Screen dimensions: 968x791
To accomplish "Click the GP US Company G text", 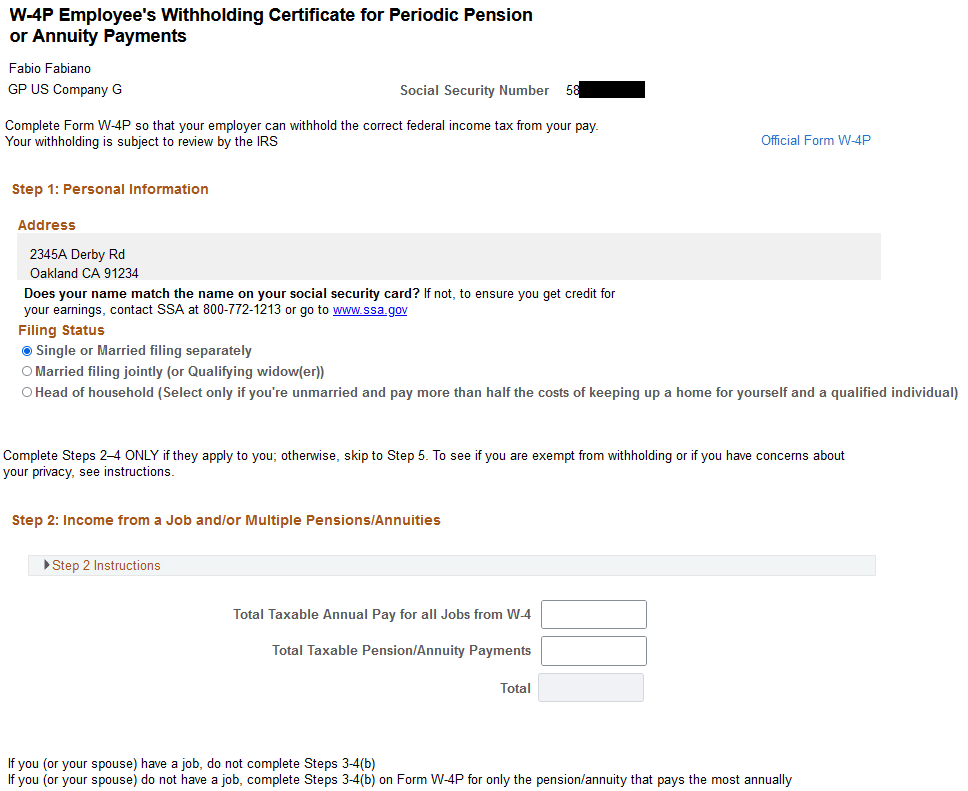I will click(x=64, y=89).
